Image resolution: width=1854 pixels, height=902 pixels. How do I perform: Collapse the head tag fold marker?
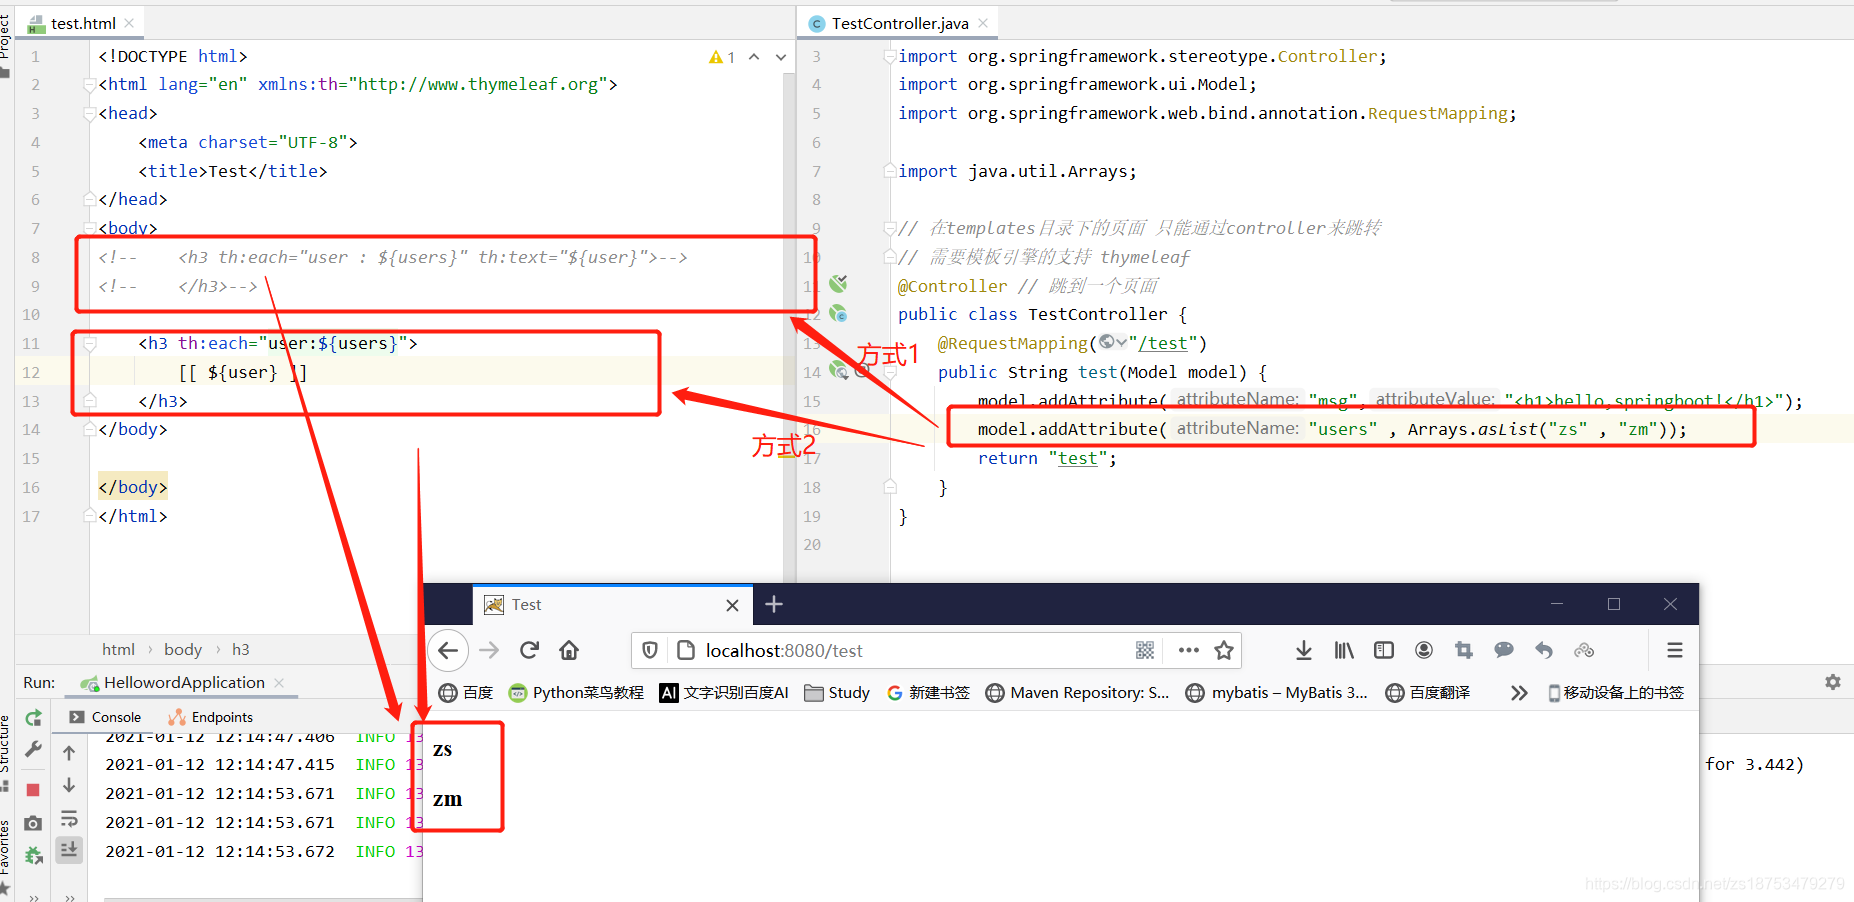89,114
